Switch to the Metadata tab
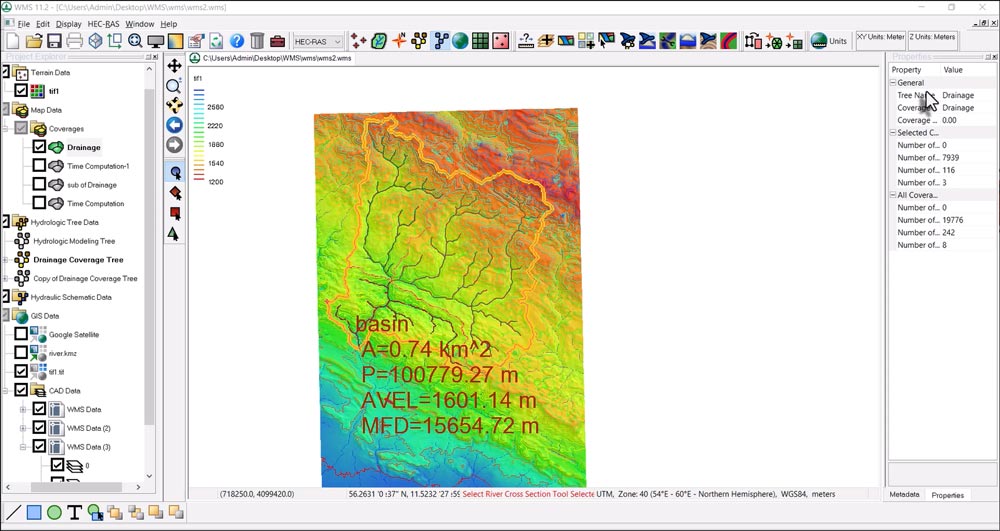The width and height of the screenshot is (1000, 531). 904,495
